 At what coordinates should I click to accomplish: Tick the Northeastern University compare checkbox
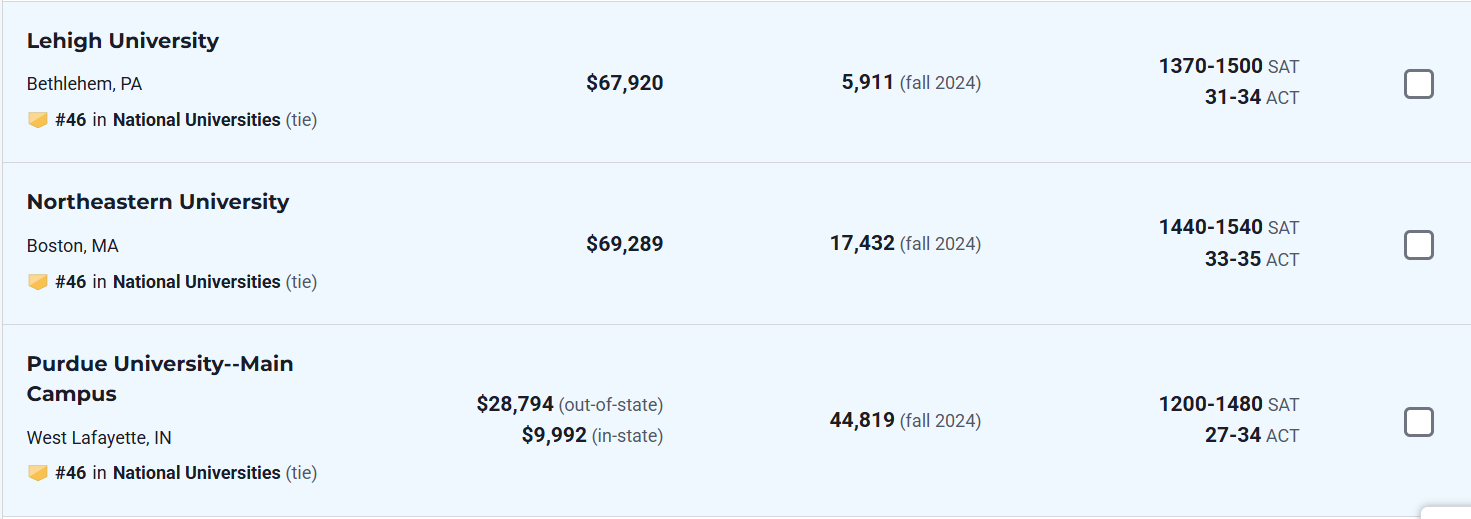pos(1418,245)
